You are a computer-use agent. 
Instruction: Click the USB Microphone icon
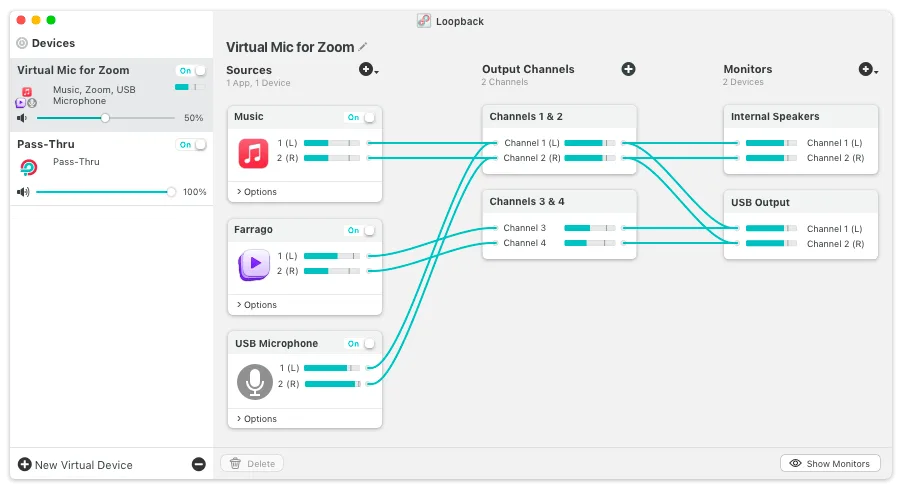tap(255, 382)
